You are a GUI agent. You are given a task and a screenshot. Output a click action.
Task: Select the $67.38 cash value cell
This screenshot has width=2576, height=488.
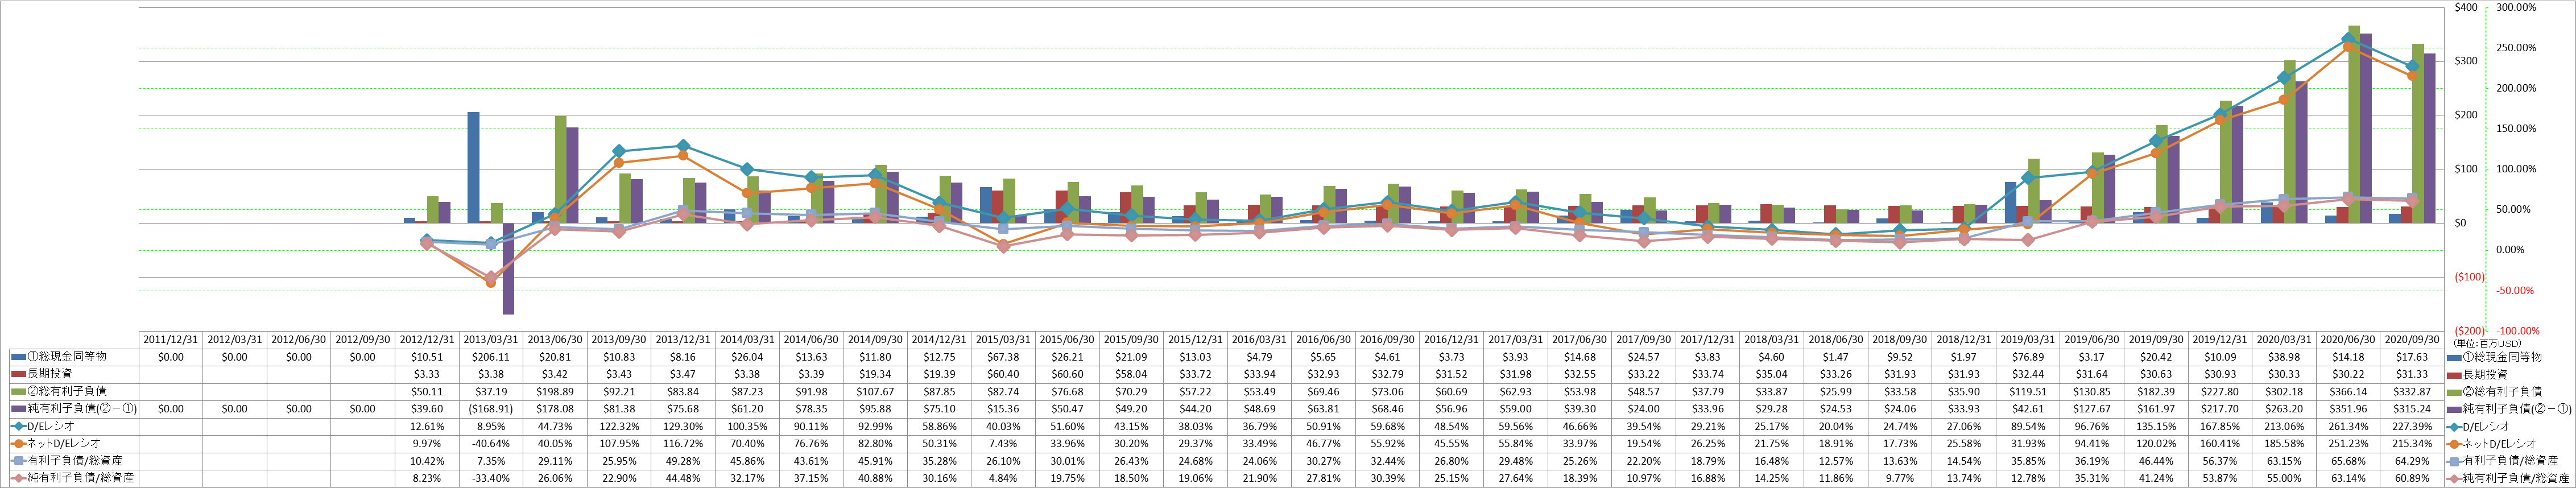pyautogui.click(x=1003, y=356)
